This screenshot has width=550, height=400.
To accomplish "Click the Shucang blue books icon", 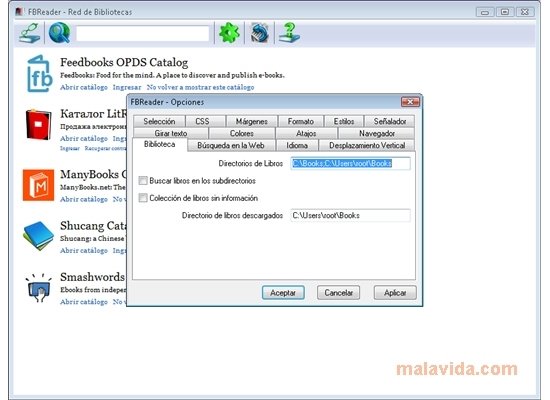I will click(39, 235).
